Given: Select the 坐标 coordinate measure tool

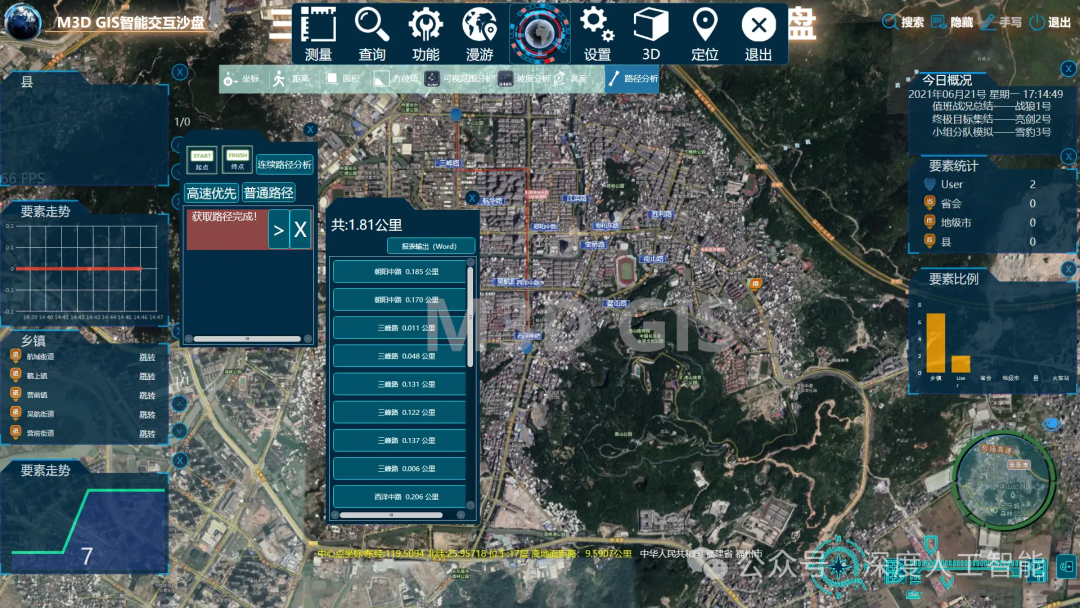Looking at the screenshot, I should [242, 79].
